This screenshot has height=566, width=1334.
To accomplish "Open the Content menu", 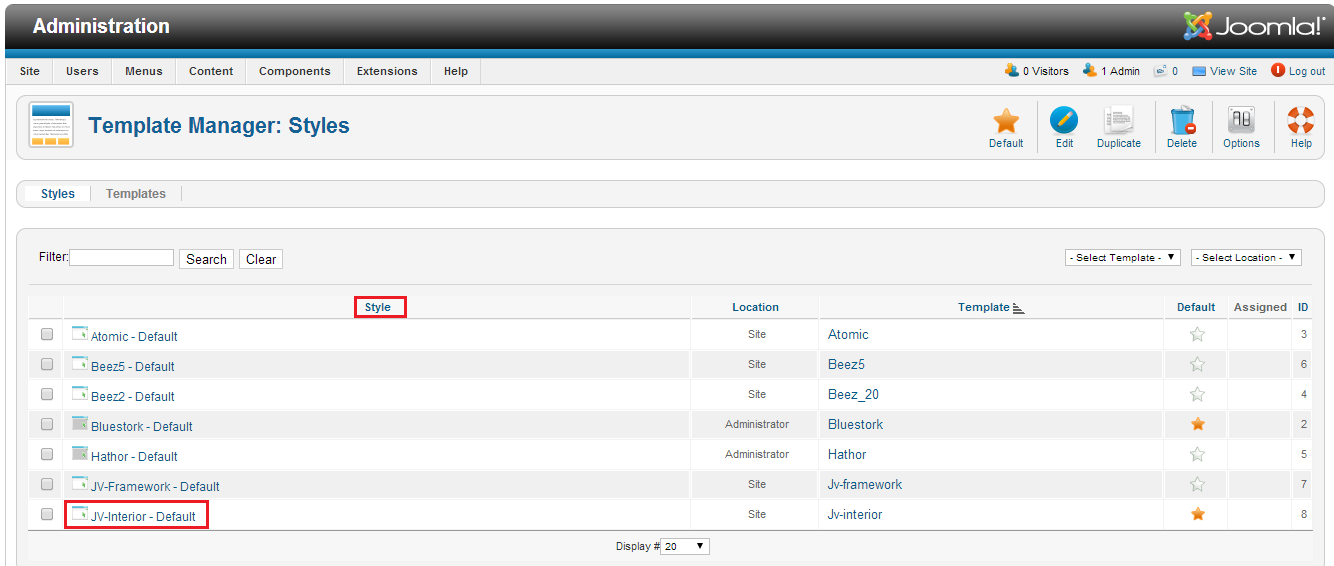I will click(x=211, y=71).
